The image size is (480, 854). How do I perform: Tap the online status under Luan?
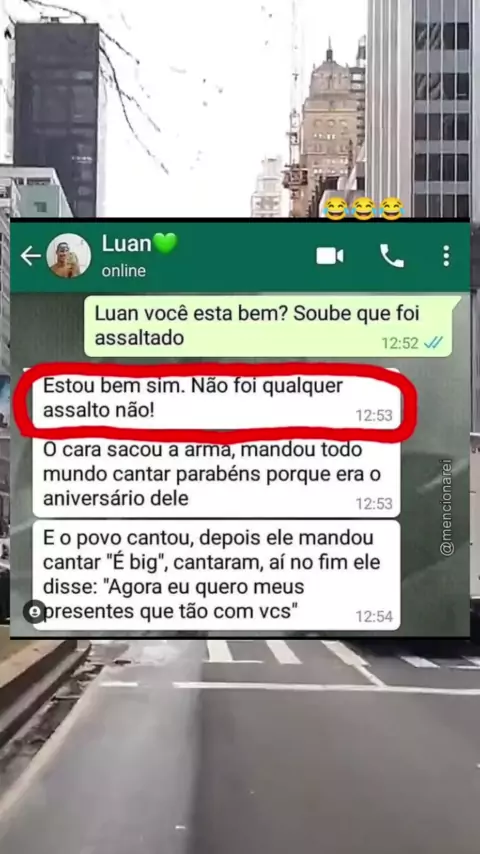[x=124, y=271]
